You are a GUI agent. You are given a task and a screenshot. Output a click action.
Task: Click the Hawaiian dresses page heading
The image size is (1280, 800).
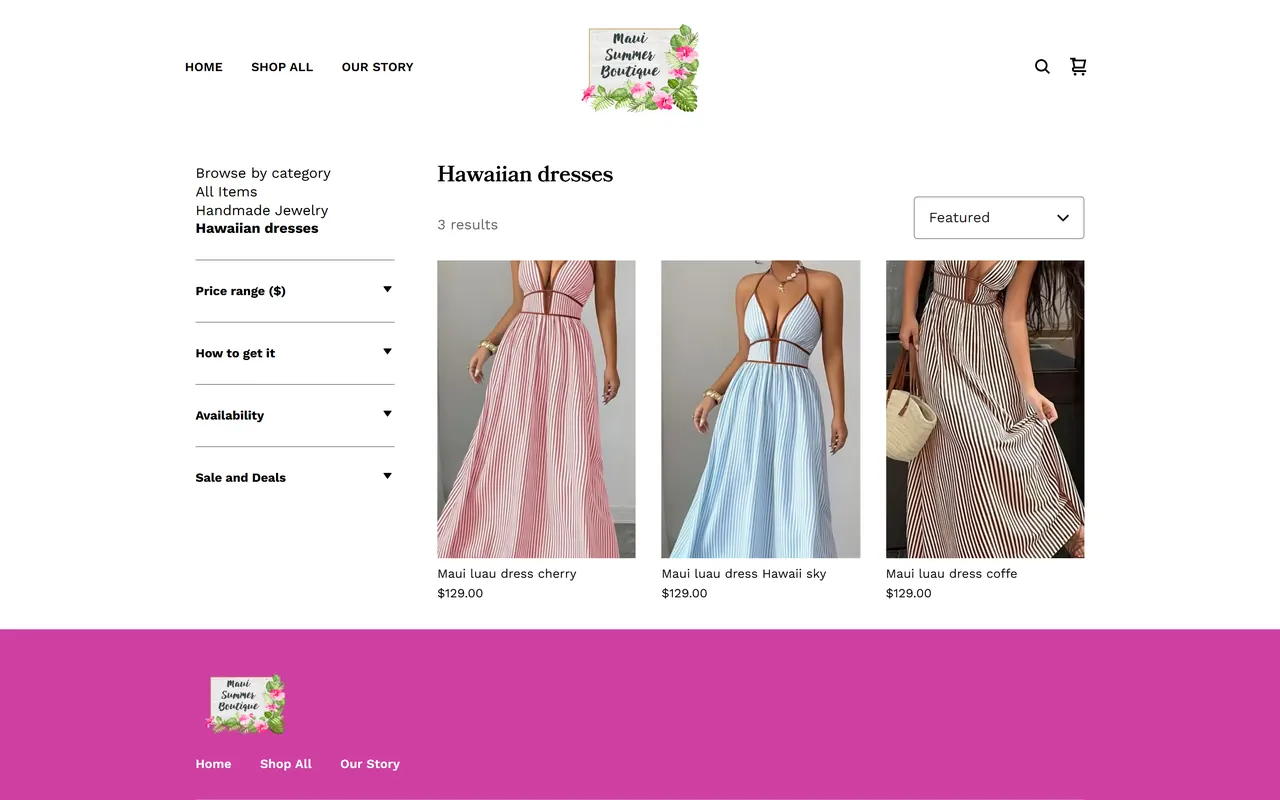(525, 175)
